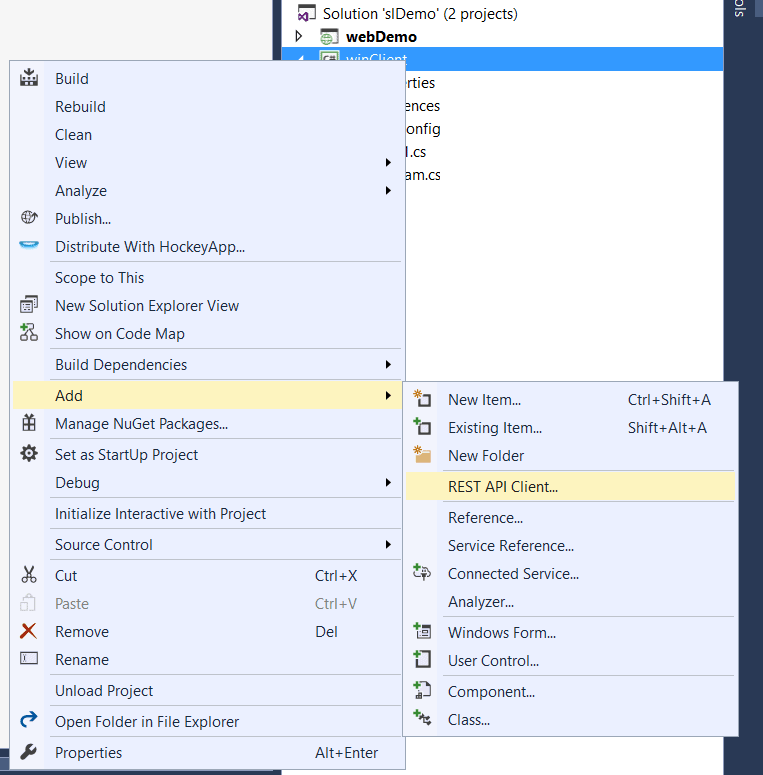The image size is (763, 775).
Task: Select the Solution 'slDemo' tree node
Action: [420, 14]
